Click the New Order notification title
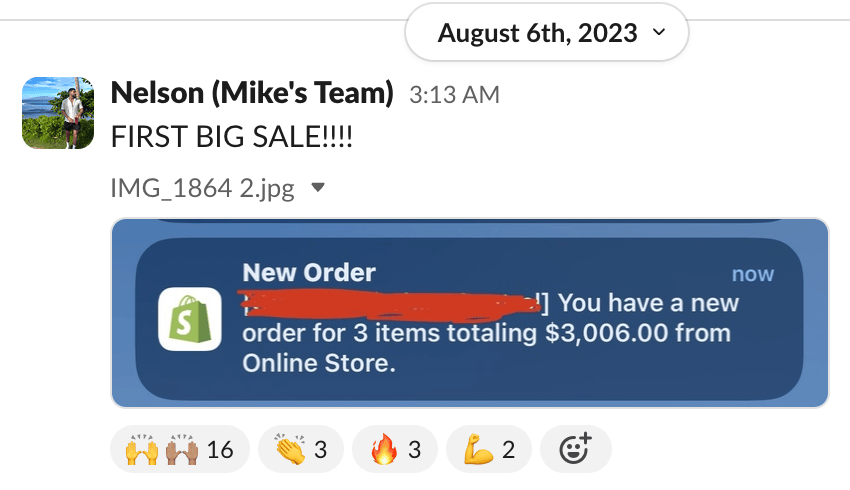Viewport: 850px width, 490px height. [309, 272]
